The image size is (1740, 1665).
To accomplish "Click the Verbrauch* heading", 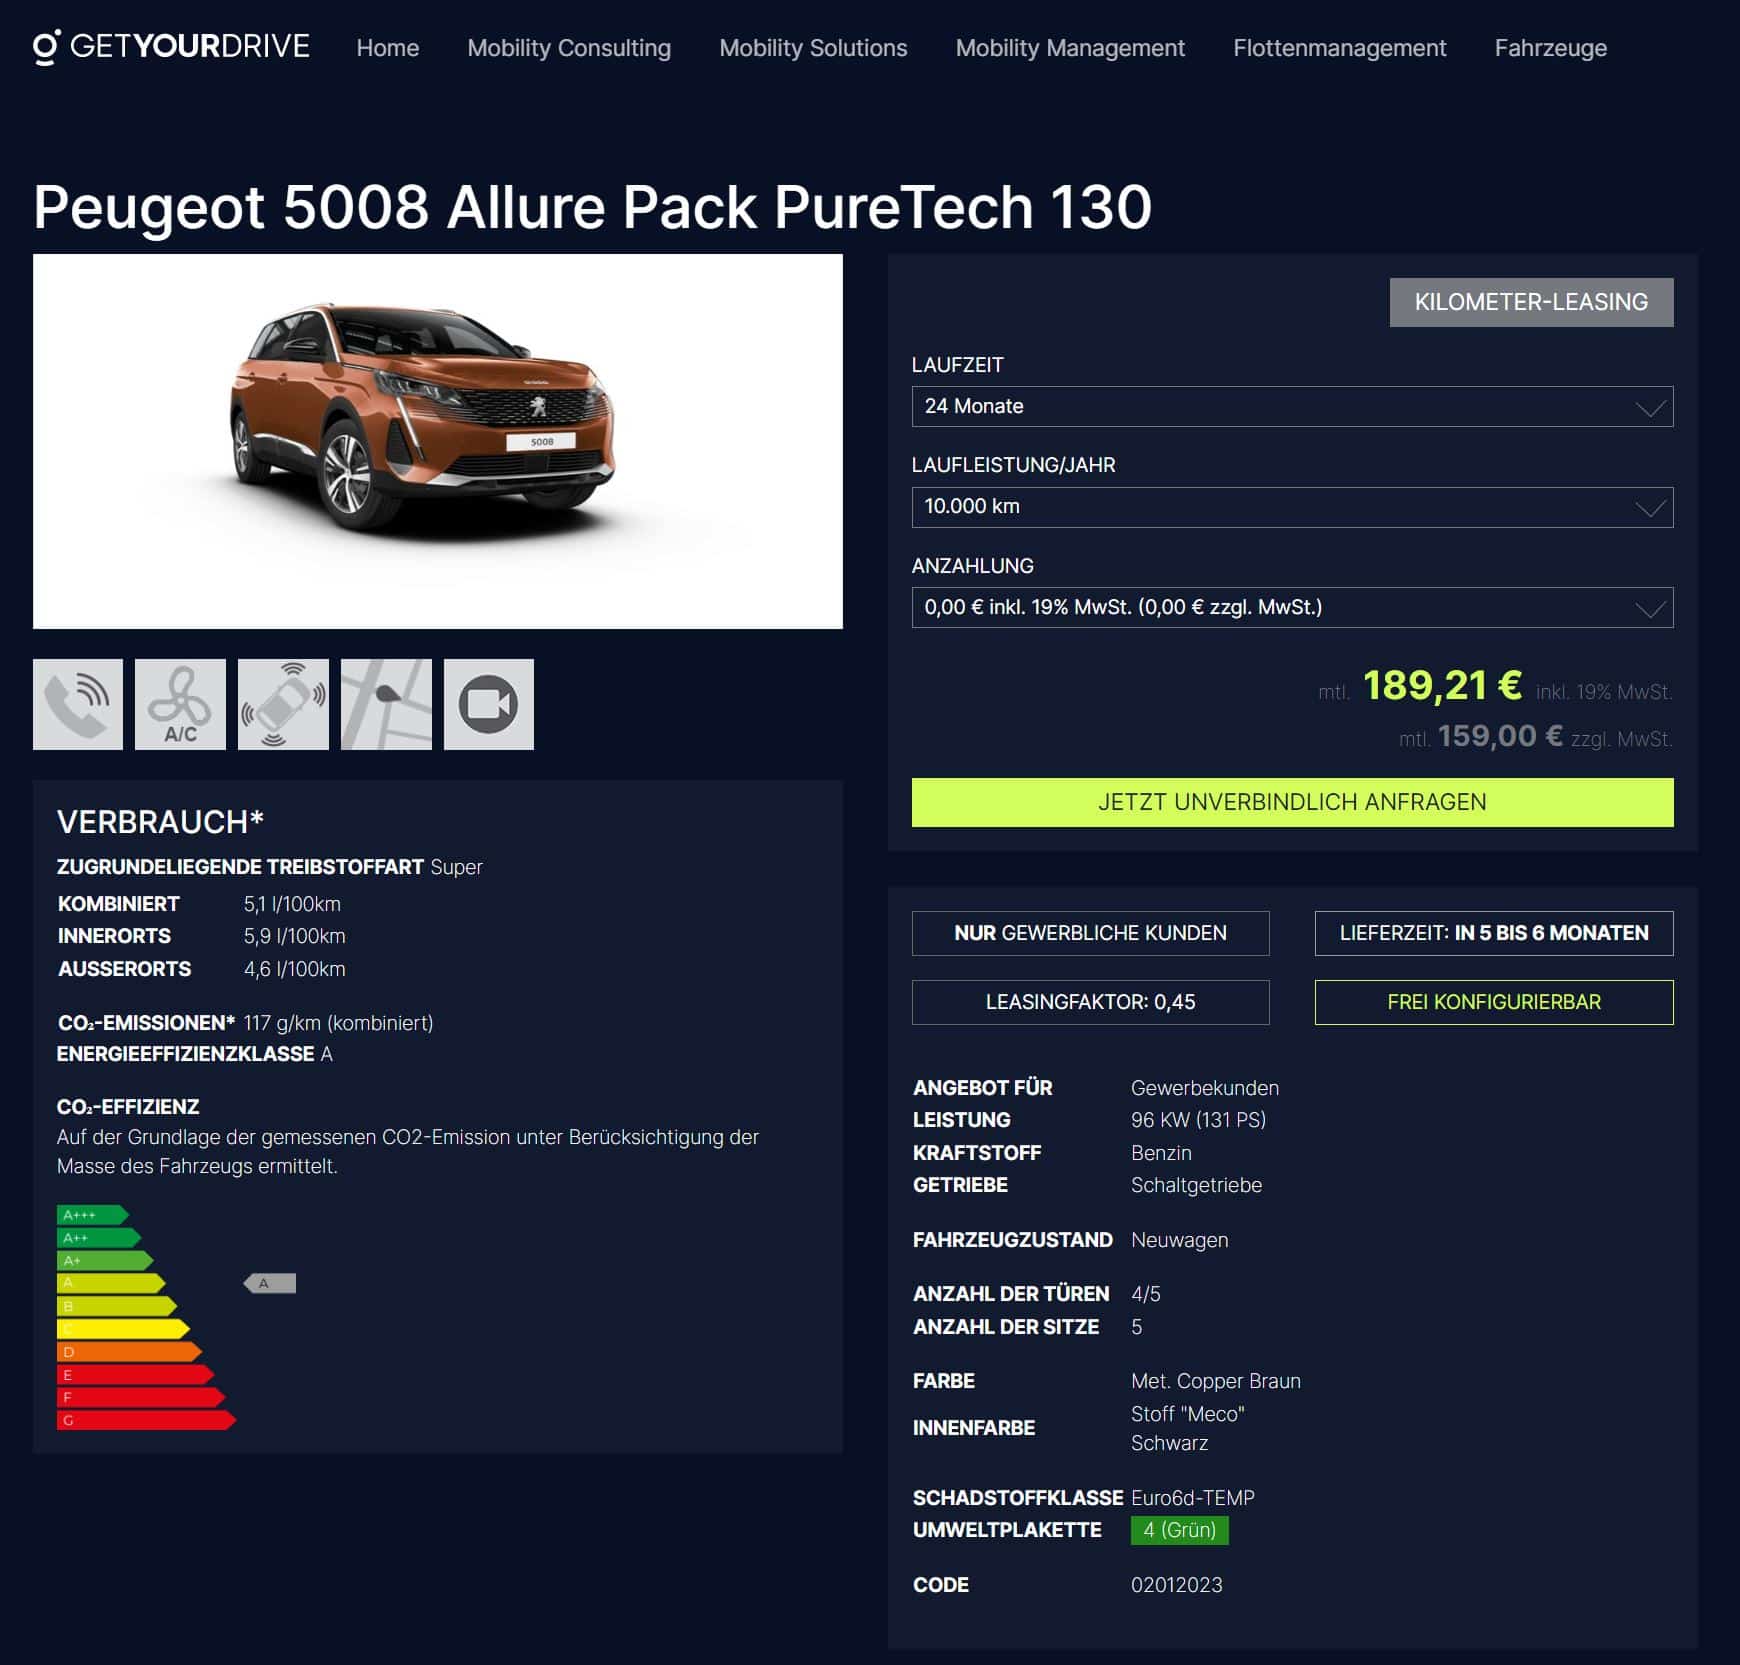I will pyautogui.click(x=160, y=822).
